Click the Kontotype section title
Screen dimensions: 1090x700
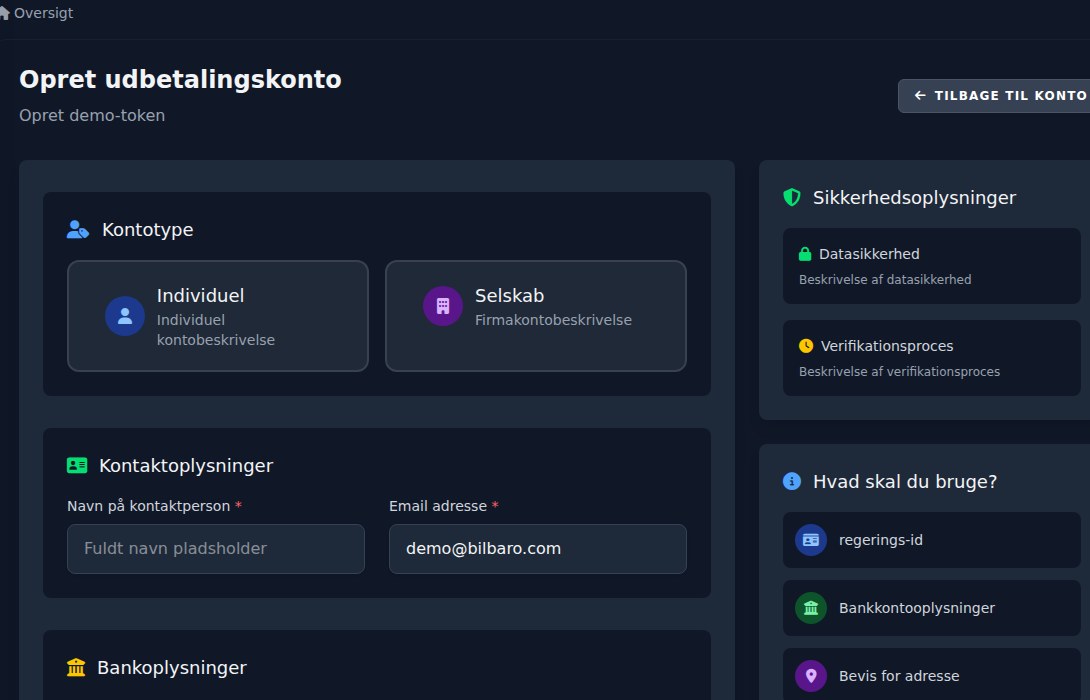coord(147,229)
